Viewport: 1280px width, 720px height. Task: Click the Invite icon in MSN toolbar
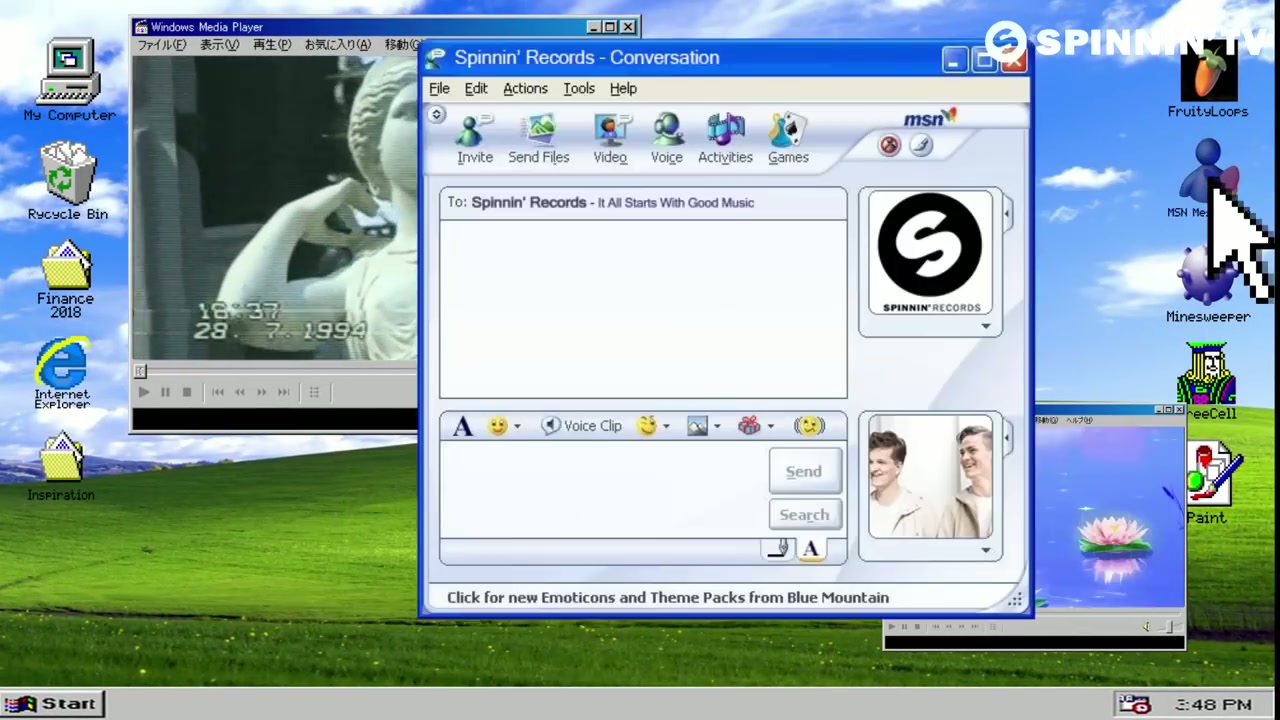click(474, 139)
